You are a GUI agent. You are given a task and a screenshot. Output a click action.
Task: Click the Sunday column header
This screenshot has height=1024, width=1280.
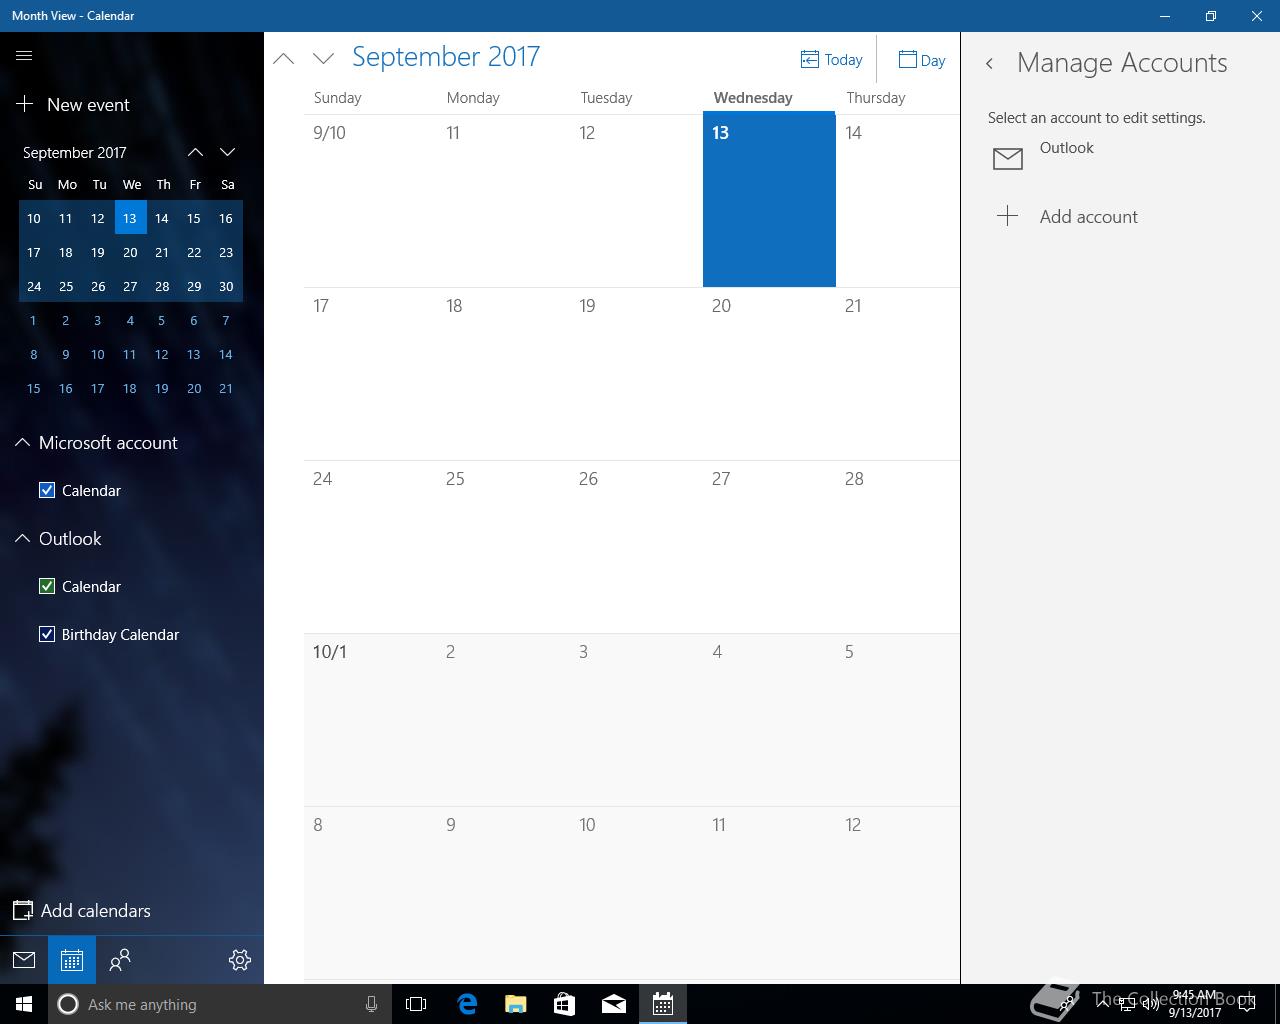coord(337,97)
